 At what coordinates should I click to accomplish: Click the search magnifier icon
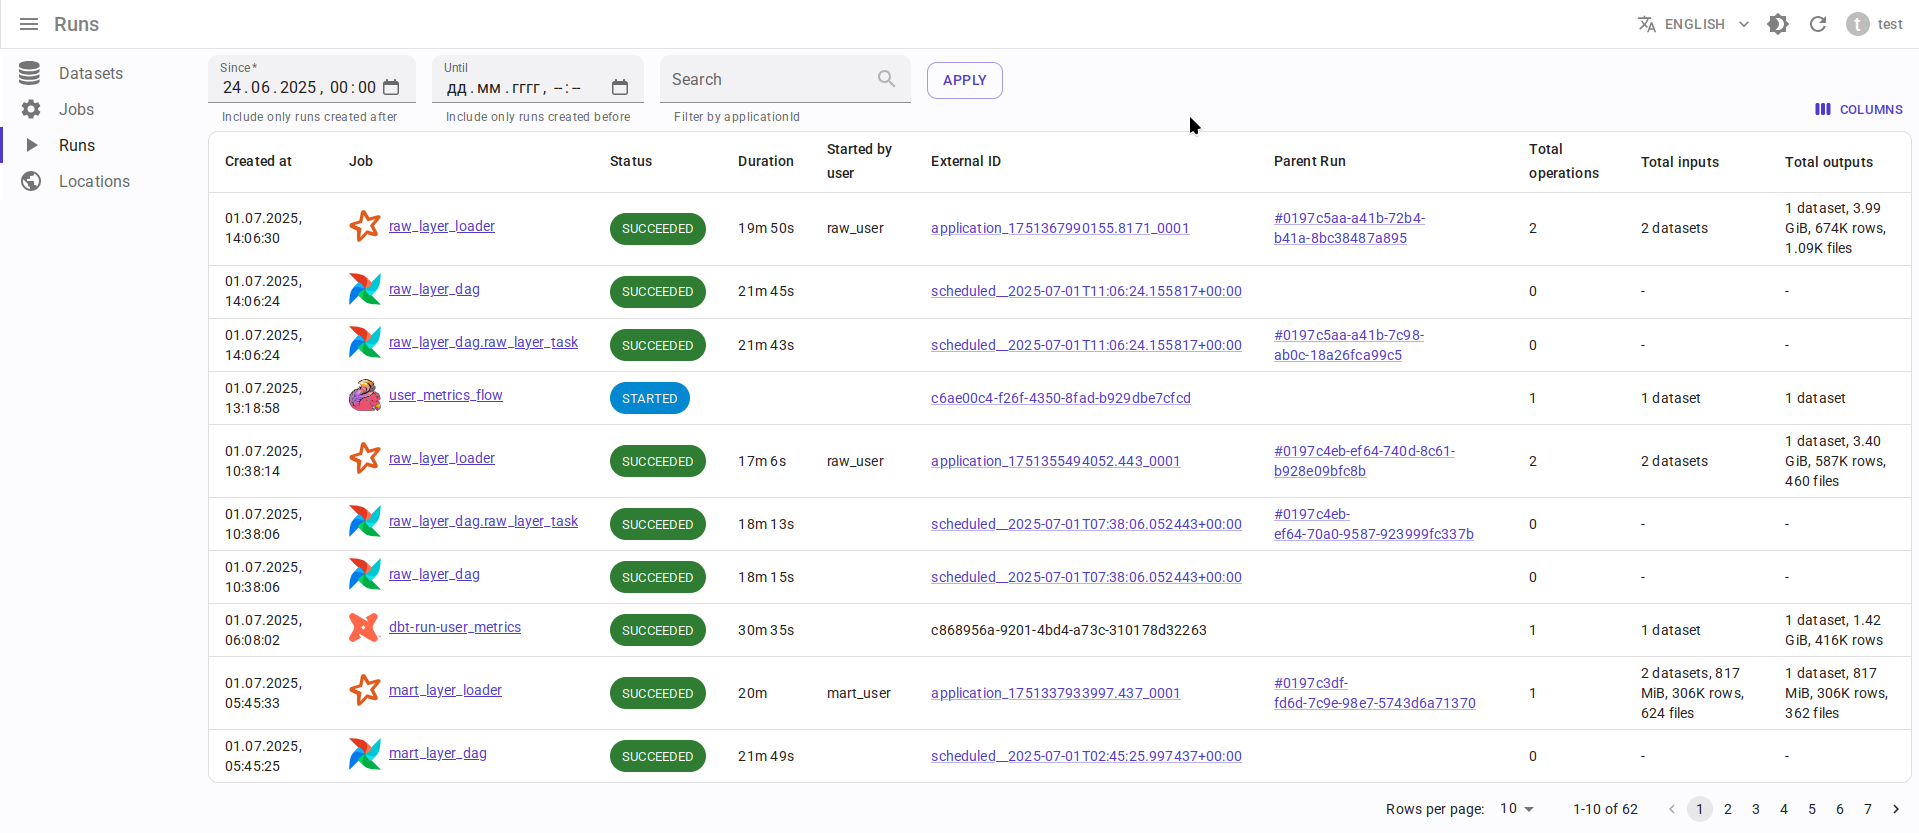pyautogui.click(x=886, y=79)
